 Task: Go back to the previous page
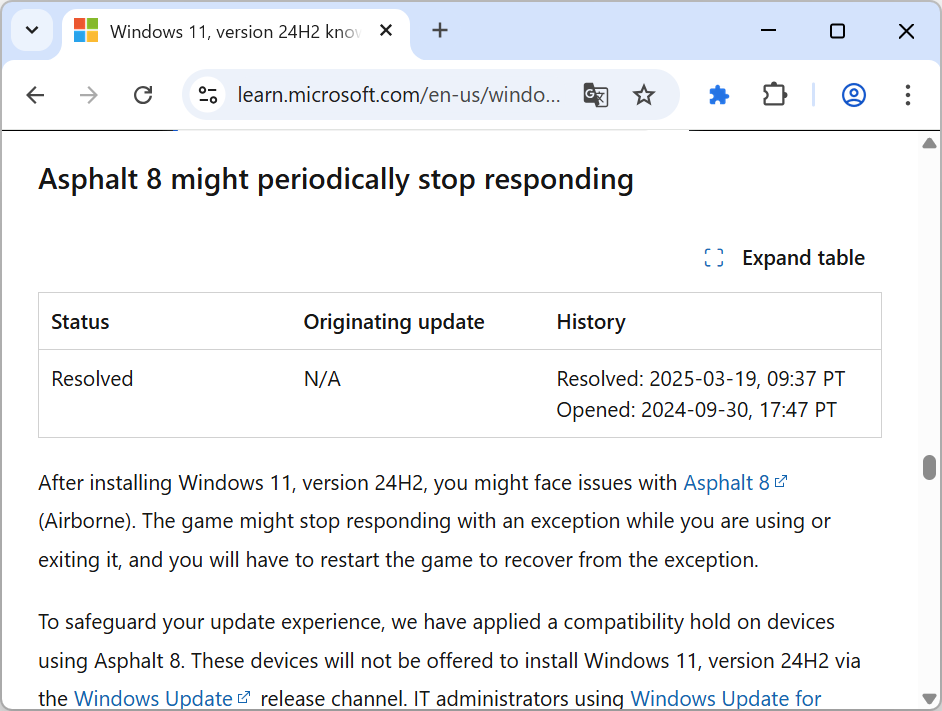click(35, 95)
